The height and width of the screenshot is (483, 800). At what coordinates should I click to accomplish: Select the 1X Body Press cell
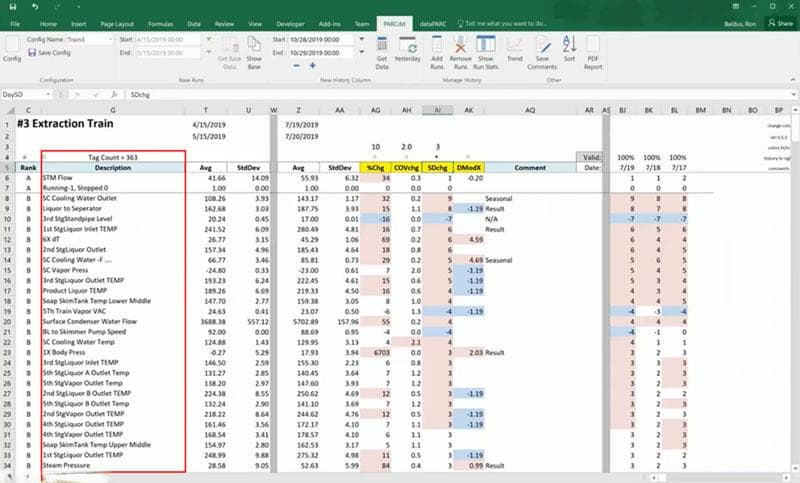click(113, 352)
